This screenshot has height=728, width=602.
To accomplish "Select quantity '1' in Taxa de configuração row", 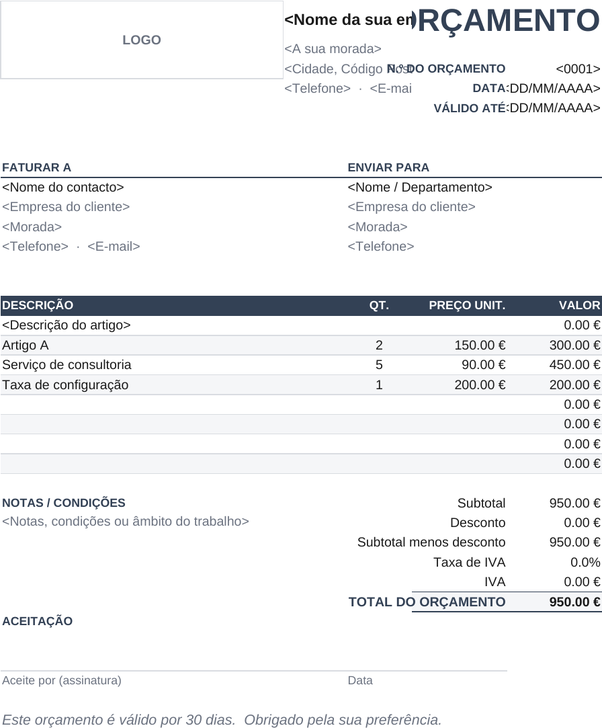I will tap(379, 384).
